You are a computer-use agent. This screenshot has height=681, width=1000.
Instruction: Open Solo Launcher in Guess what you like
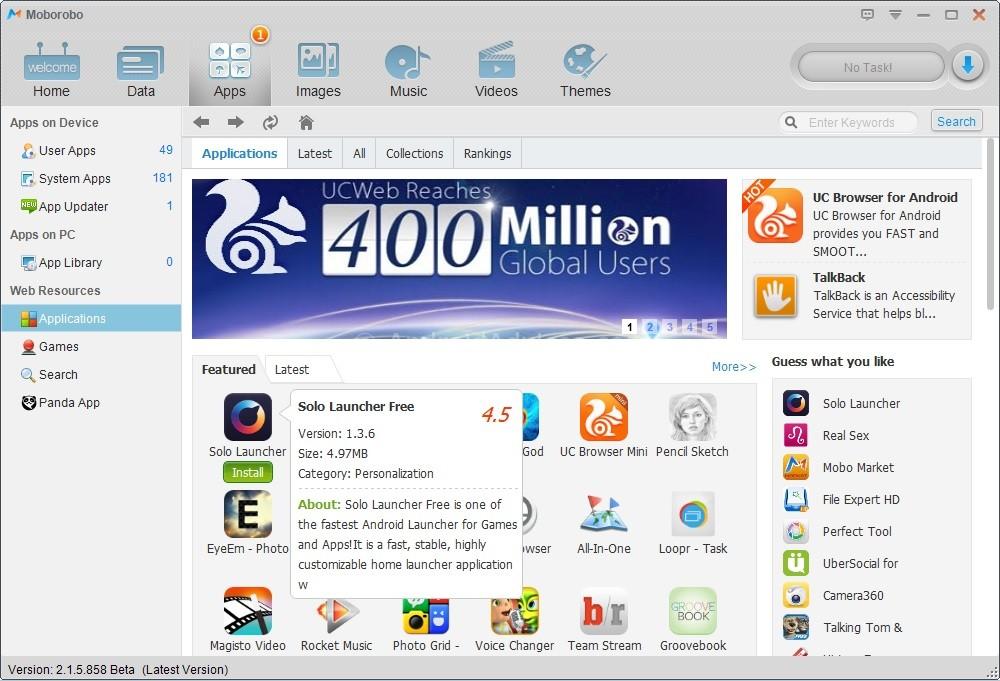pyautogui.click(x=861, y=403)
